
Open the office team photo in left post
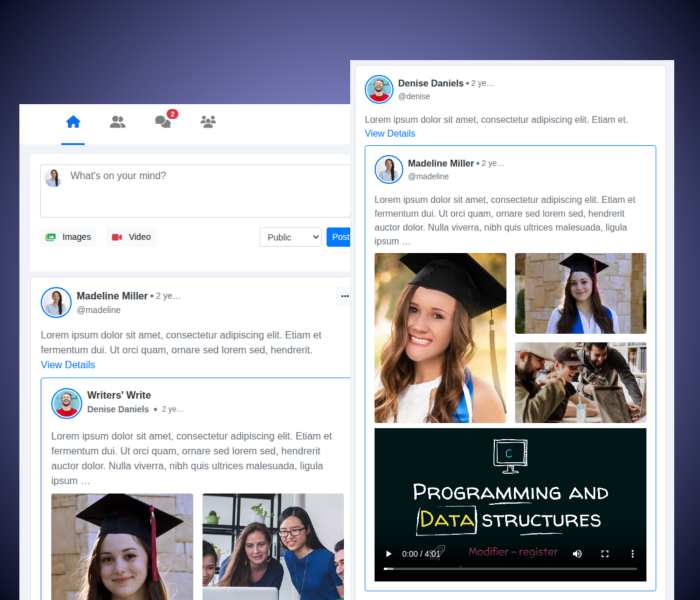click(x=273, y=546)
